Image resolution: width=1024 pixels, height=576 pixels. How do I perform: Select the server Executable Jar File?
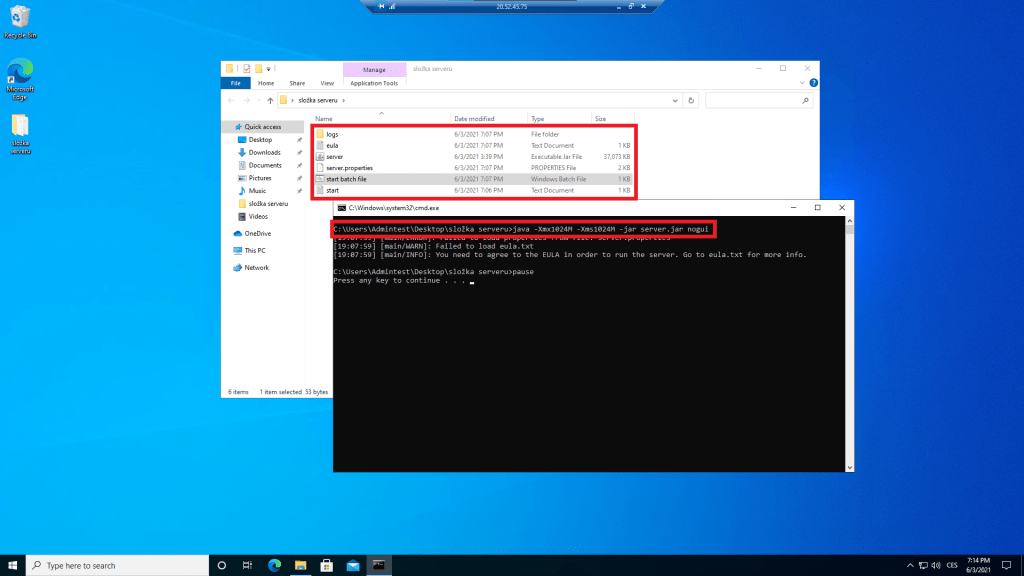(x=335, y=157)
